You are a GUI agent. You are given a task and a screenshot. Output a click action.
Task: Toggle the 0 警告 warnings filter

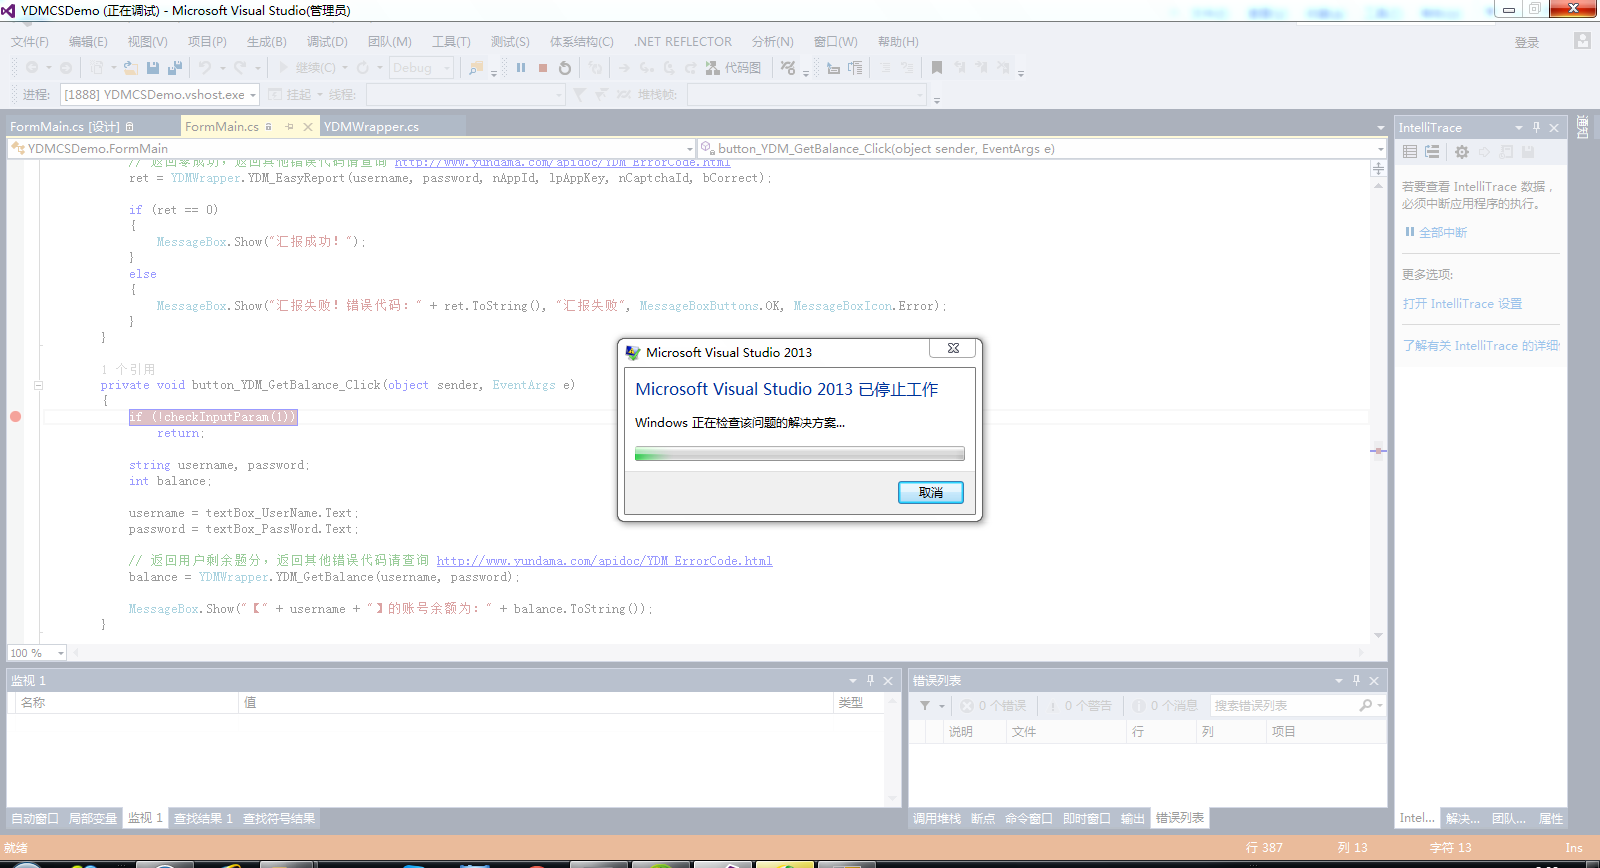pos(1080,706)
